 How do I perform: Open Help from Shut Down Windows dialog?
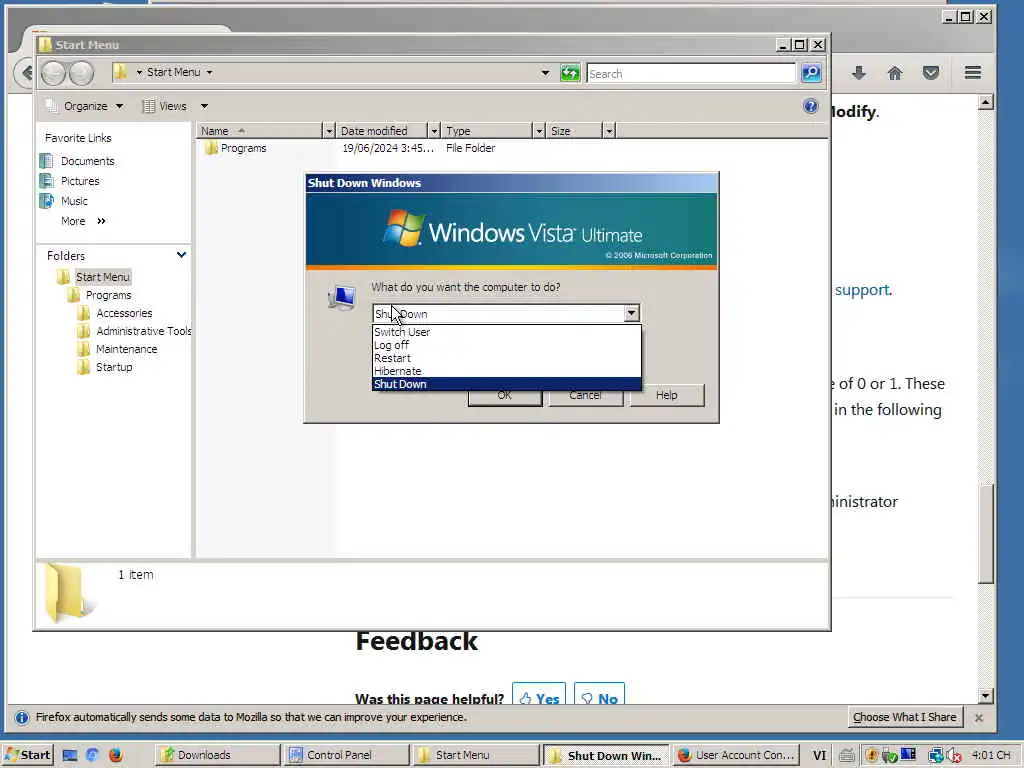(667, 395)
